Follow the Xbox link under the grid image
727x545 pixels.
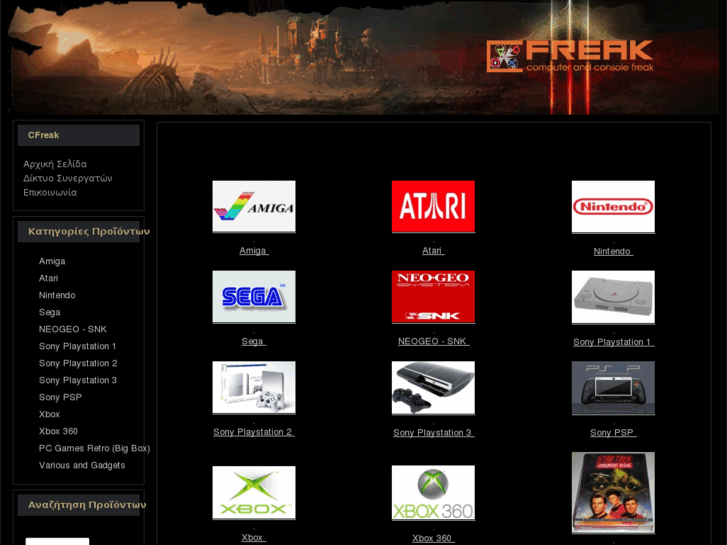click(x=254, y=538)
